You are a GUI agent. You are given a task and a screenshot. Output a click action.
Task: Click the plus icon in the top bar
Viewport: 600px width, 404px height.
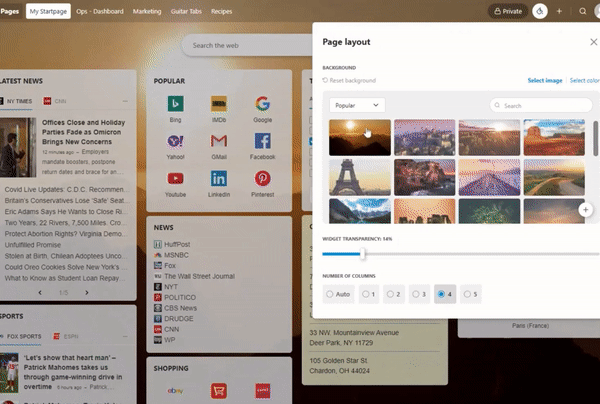pos(559,11)
